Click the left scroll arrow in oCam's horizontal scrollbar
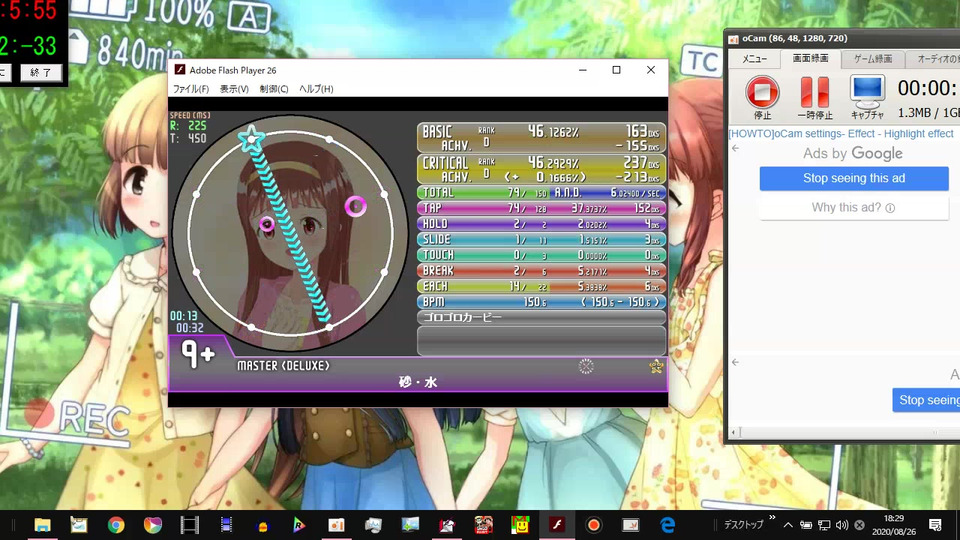 [733, 432]
